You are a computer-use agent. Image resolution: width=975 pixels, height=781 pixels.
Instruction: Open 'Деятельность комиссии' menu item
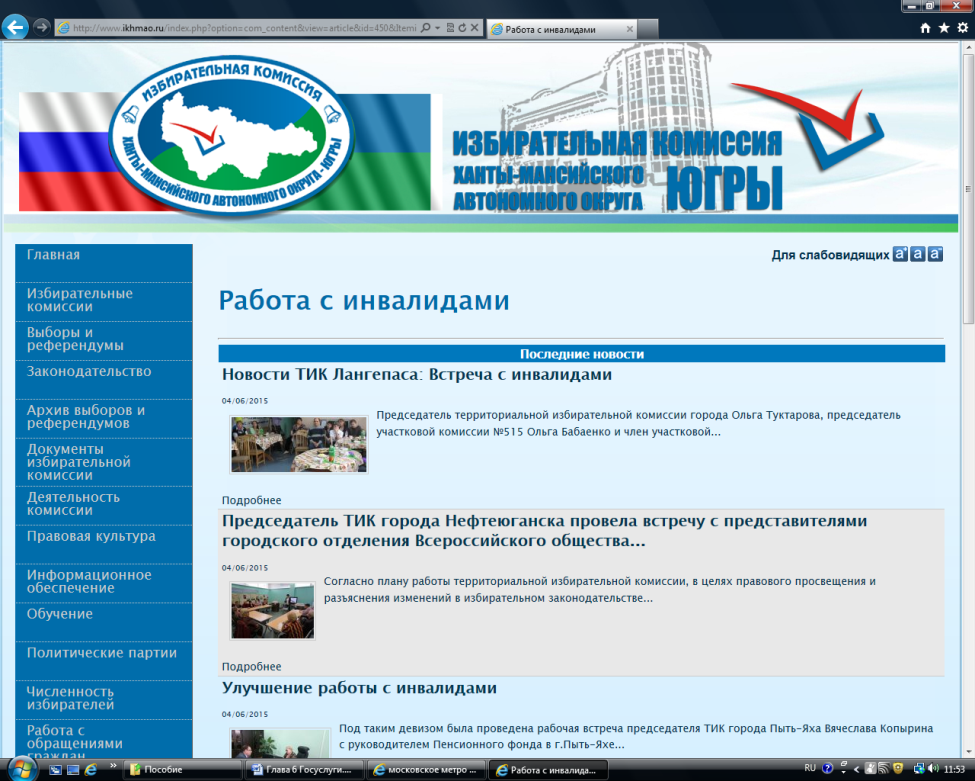coord(104,506)
